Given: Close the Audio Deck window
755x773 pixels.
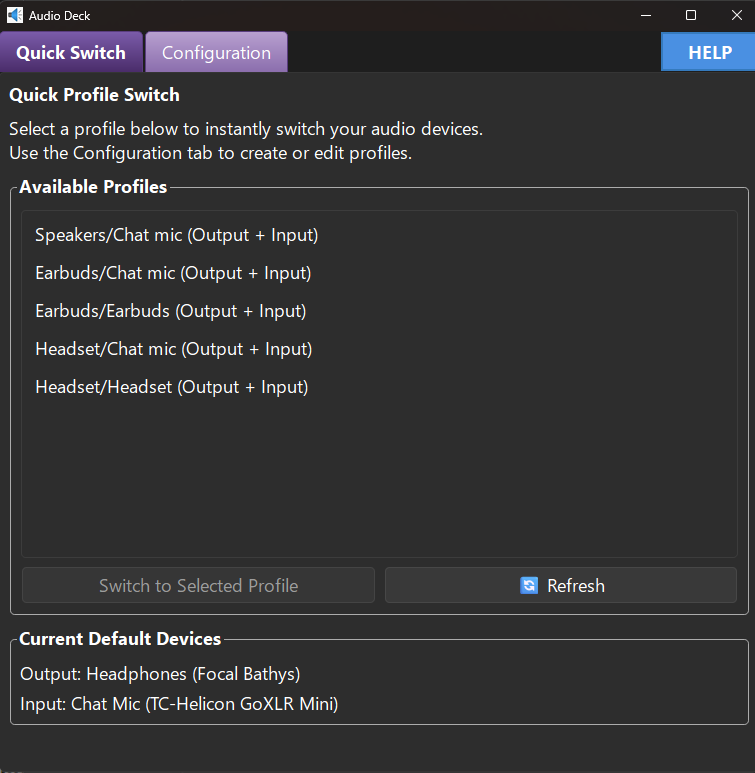Looking at the screenshot, I should [x=737, y=15].
